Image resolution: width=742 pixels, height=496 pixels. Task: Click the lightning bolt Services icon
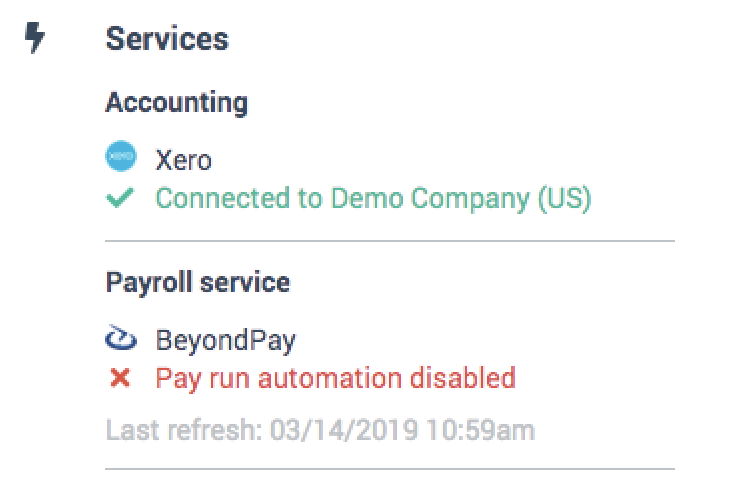coord(35,39)
